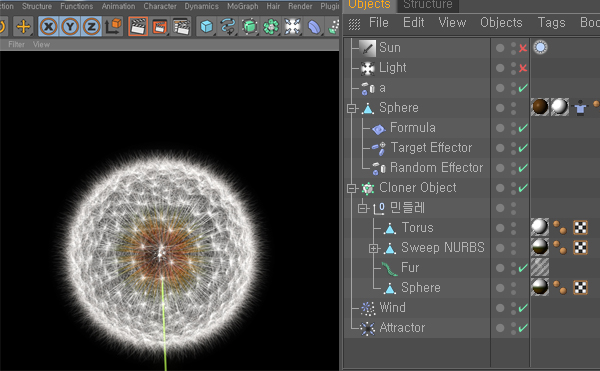
Task: Disable the Cloner Object checkmark
Action: (523, 188)
